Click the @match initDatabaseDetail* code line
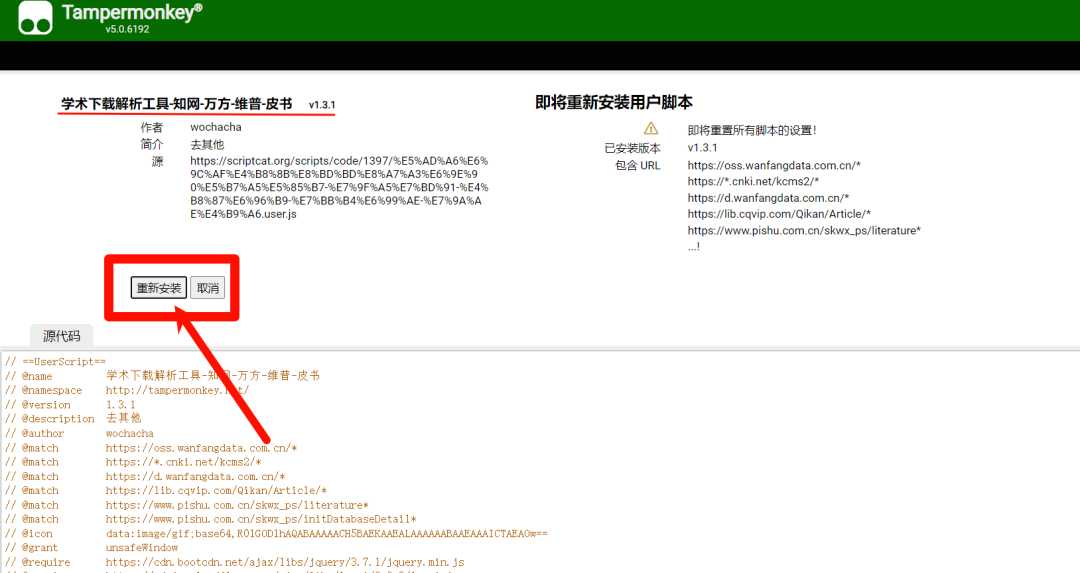Viewport: 1080px width, 573px height. [211, 519]
